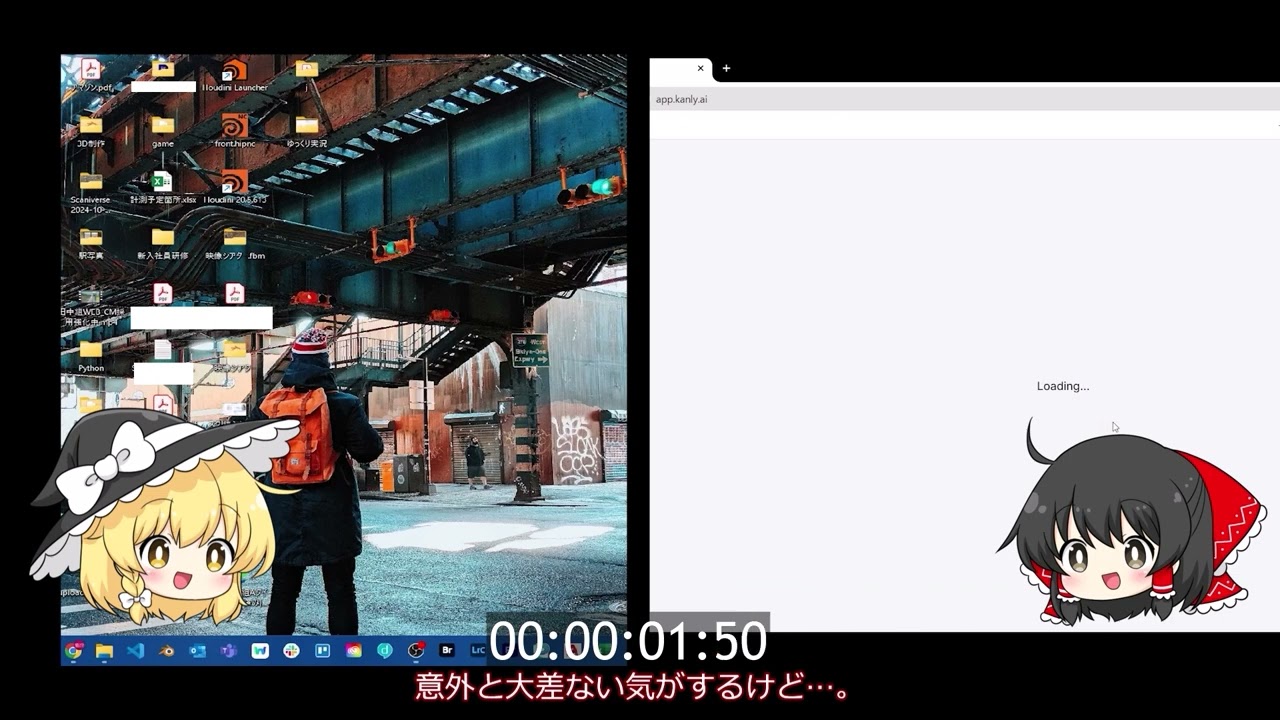Open Lightroom Classic (LrC) from taskbar
Image resolution: width=1280 pixels, height=720 pixels.
click(x=478, y=650)
